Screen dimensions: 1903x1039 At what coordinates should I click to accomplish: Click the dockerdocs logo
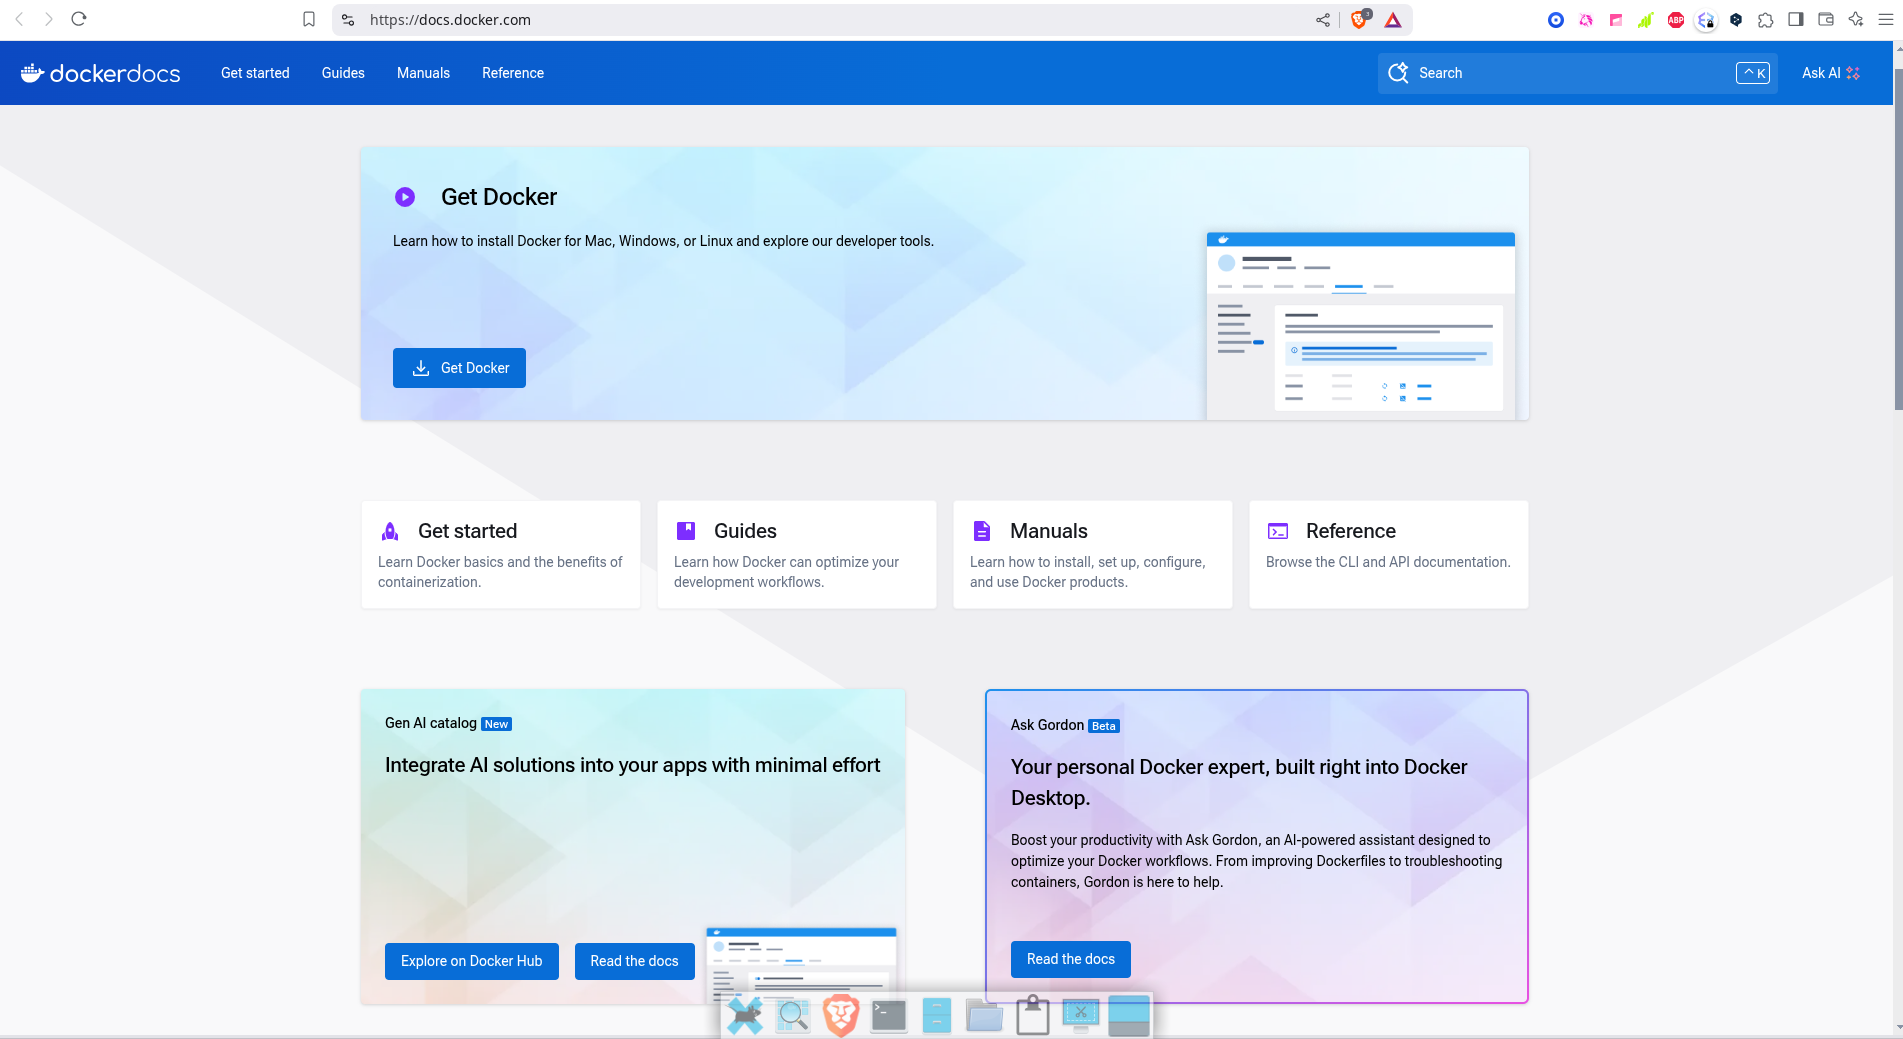100,73
